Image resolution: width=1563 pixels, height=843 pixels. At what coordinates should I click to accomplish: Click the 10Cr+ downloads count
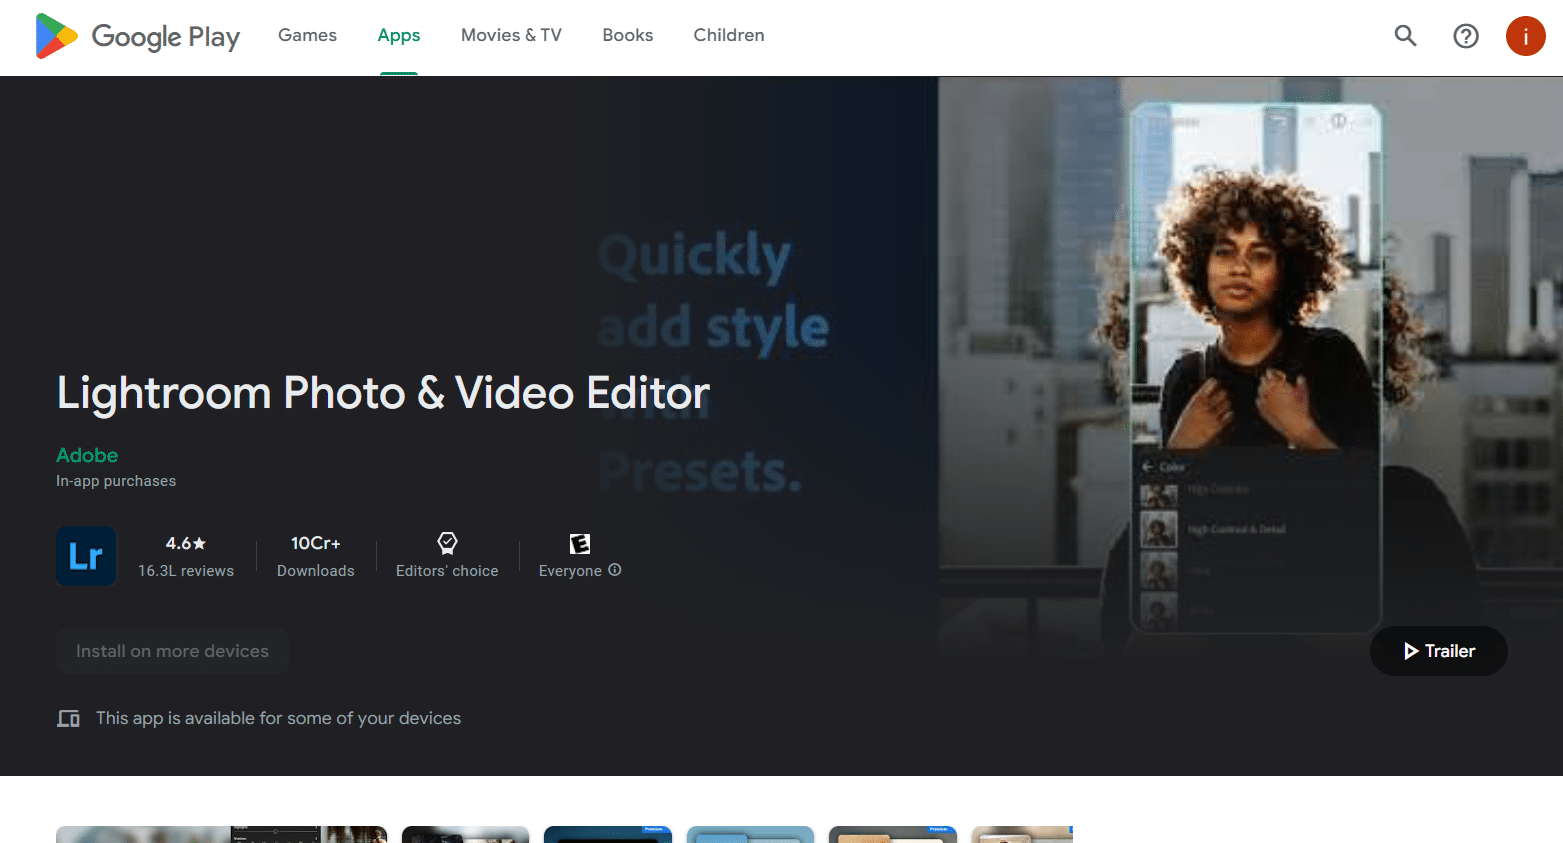point(316,543)
